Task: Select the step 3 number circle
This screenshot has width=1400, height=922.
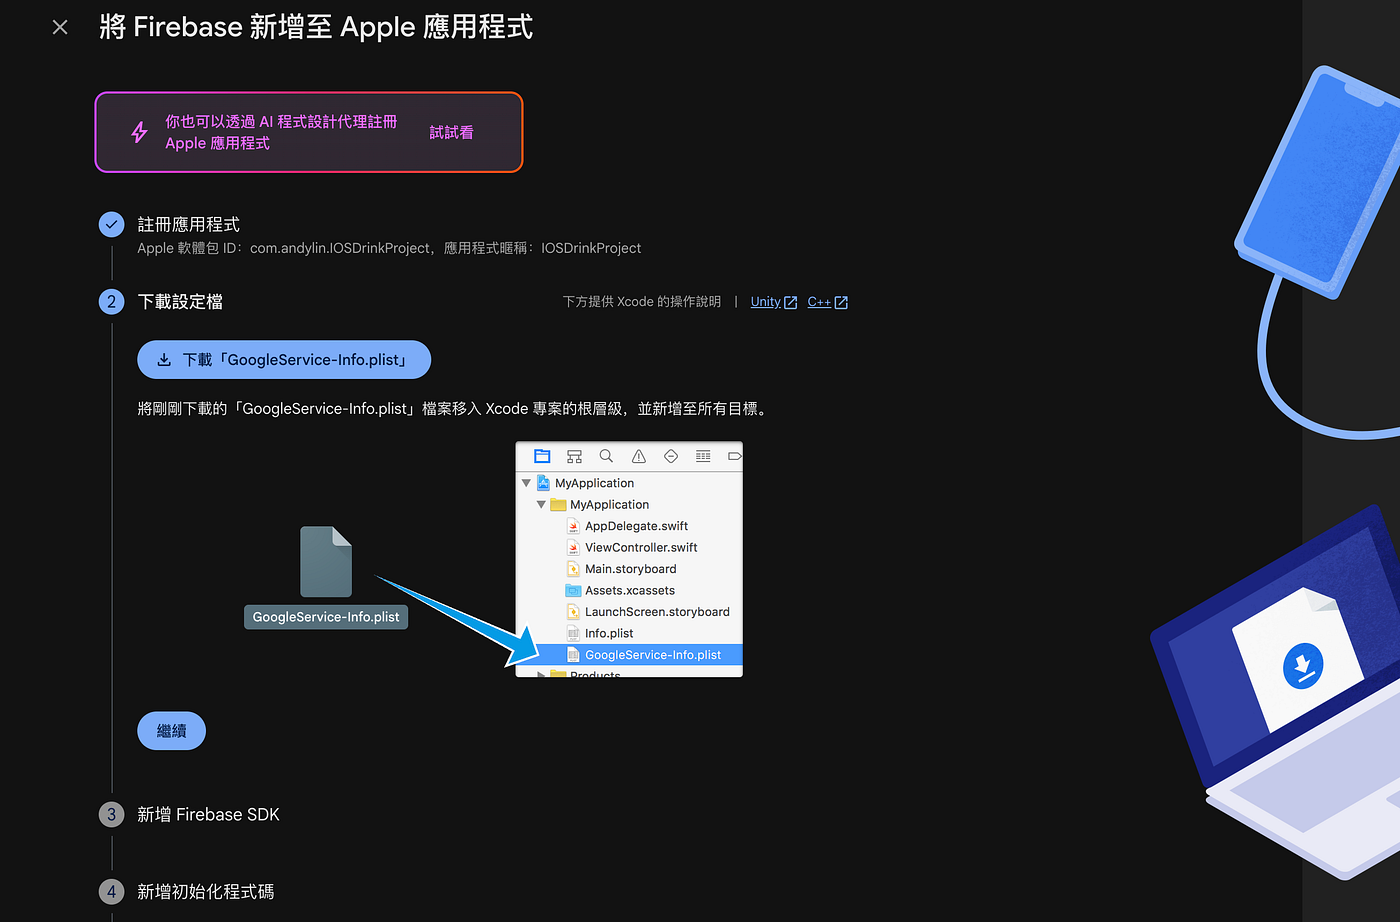Action: [112, 814]
